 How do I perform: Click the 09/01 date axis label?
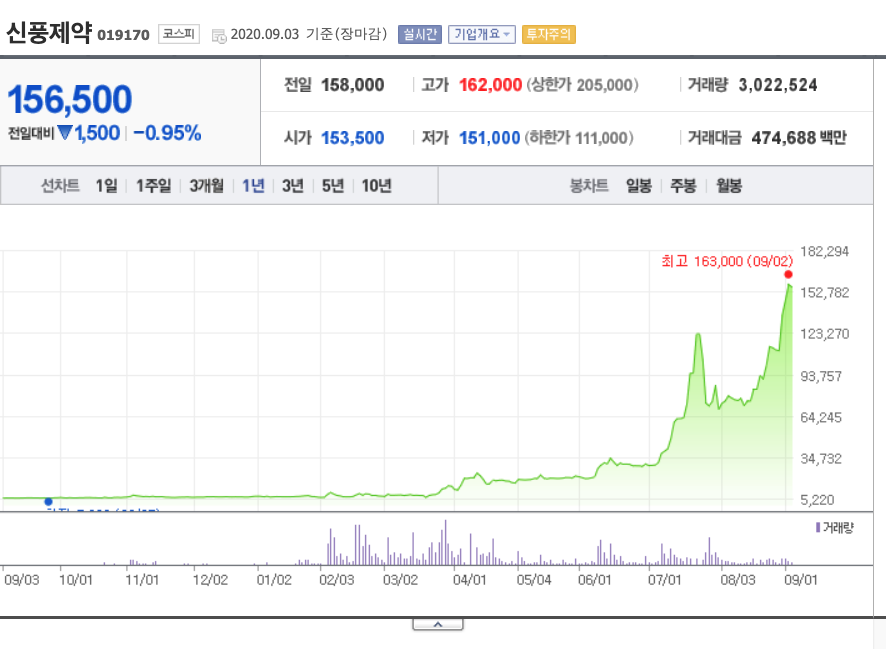point(801,580)
